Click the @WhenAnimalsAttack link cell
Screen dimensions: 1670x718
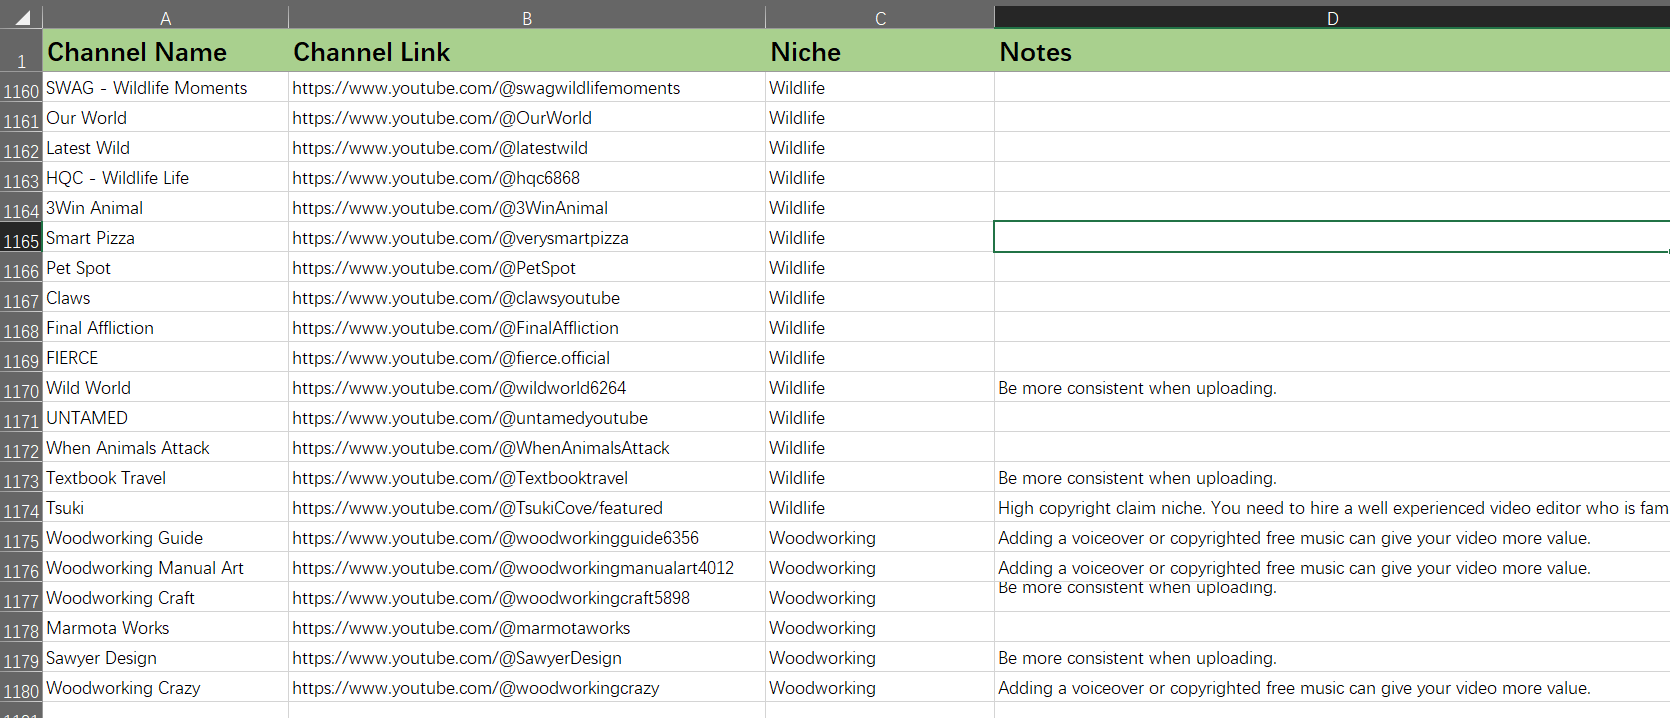point(527,447)
